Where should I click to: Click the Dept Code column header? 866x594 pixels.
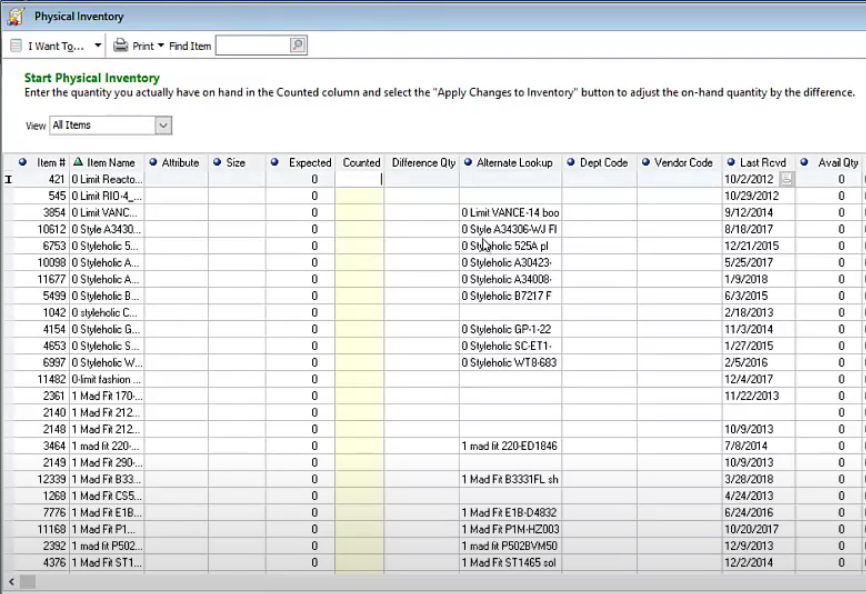click(604, 163)
